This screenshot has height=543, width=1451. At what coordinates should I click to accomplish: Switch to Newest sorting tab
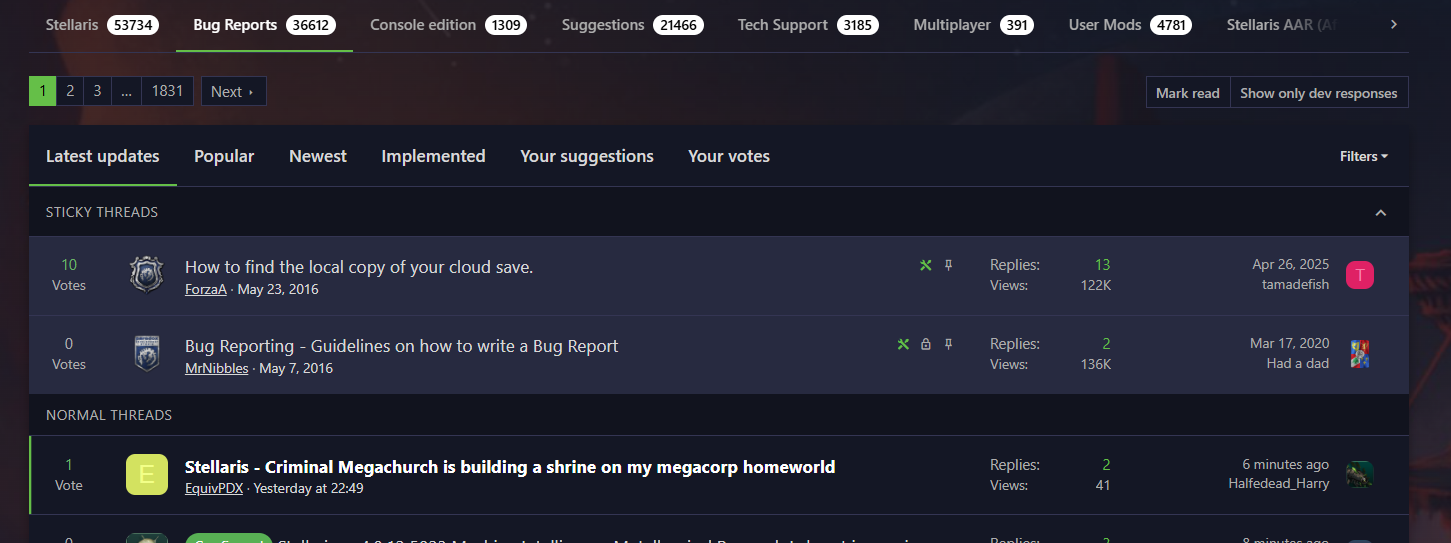coord(318,156)
